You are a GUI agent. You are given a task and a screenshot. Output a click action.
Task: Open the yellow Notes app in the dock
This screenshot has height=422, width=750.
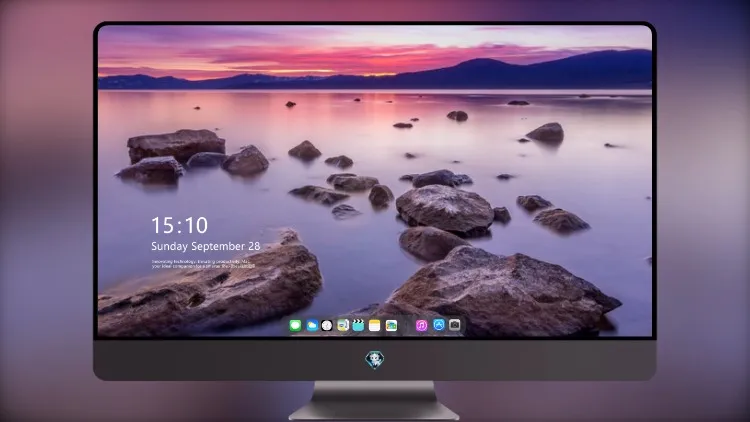coord(375,326)
